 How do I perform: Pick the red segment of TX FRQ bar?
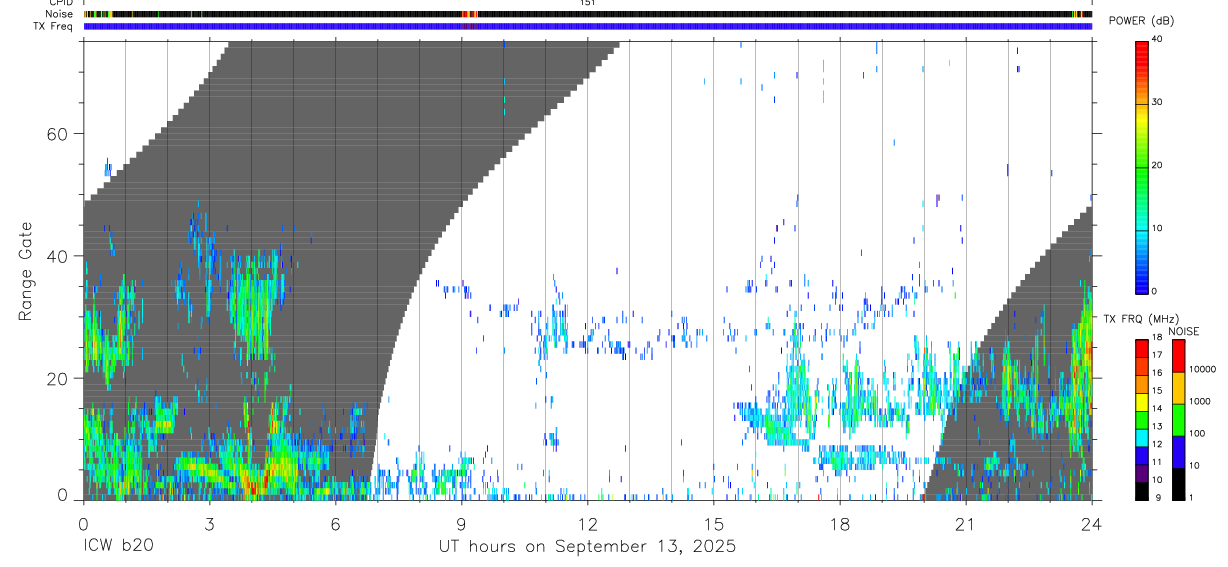pyautogui.click(x=1141, y=348)
